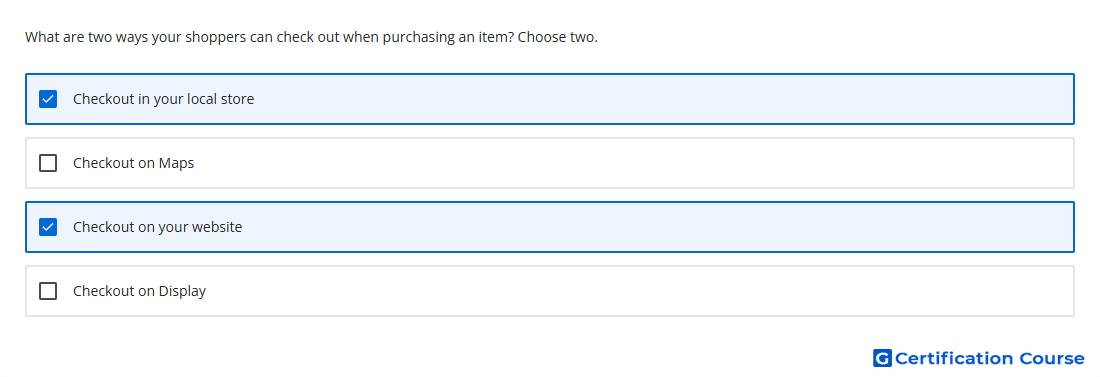Image resolution: width=1100 pixels, height=377 pixels.
Task: Click the blue G logo icon
Action: pyautogui.click(x=882, y=358)
